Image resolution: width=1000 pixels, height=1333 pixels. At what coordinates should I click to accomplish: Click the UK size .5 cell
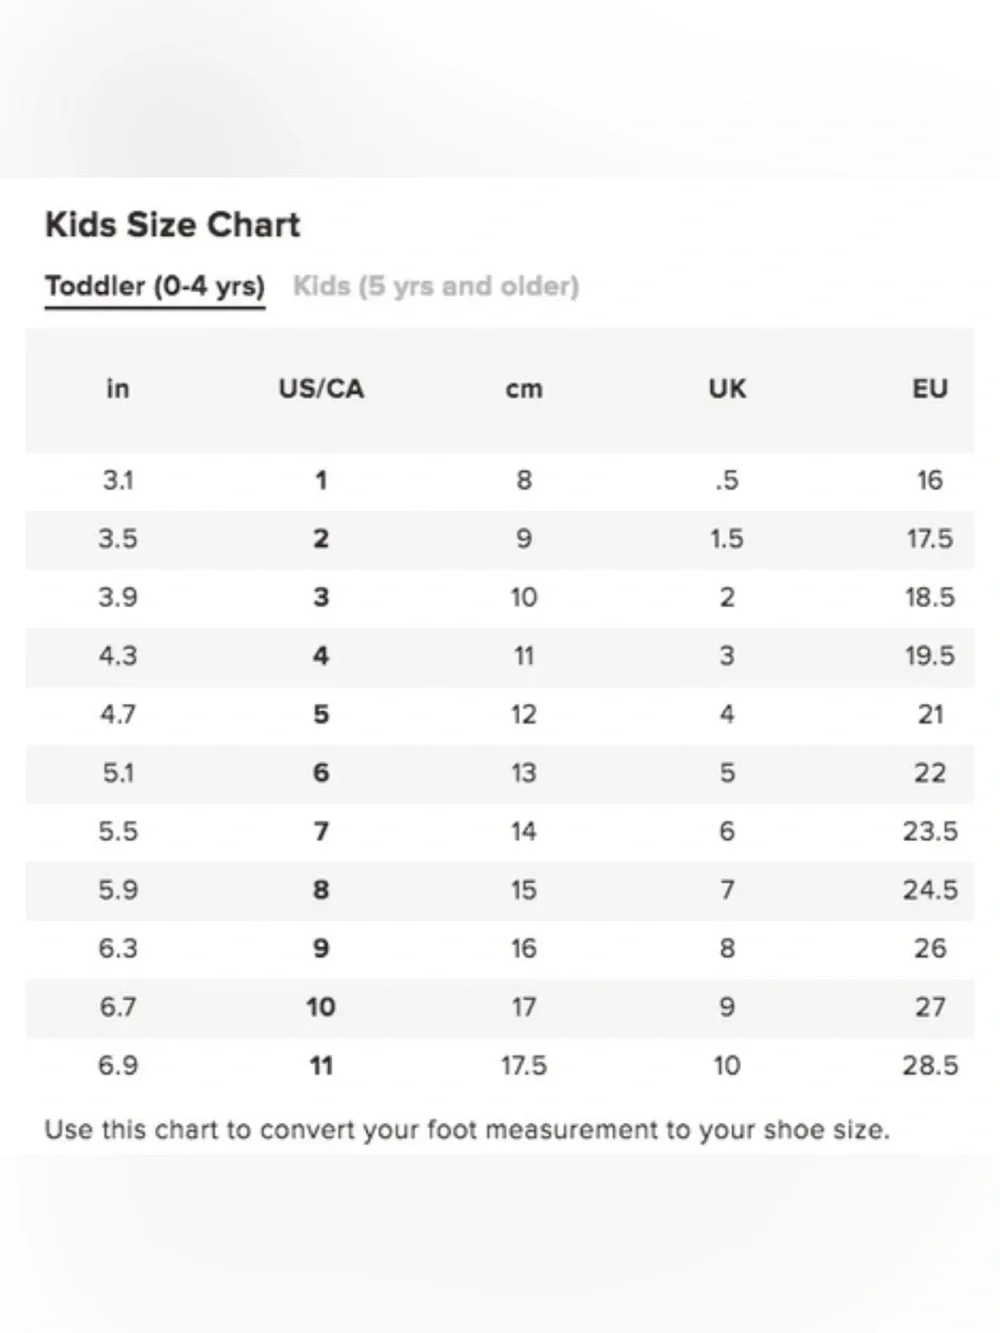(x=727, y=481)
